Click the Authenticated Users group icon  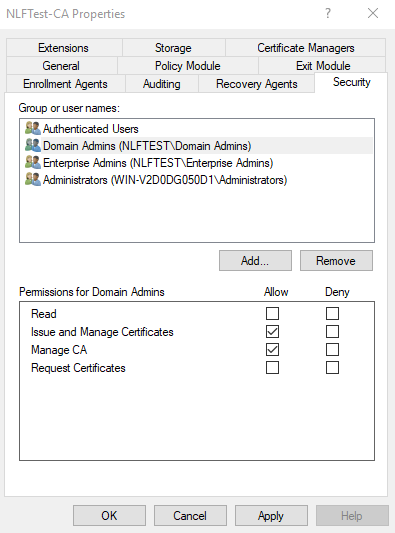(x=33, y=128)
